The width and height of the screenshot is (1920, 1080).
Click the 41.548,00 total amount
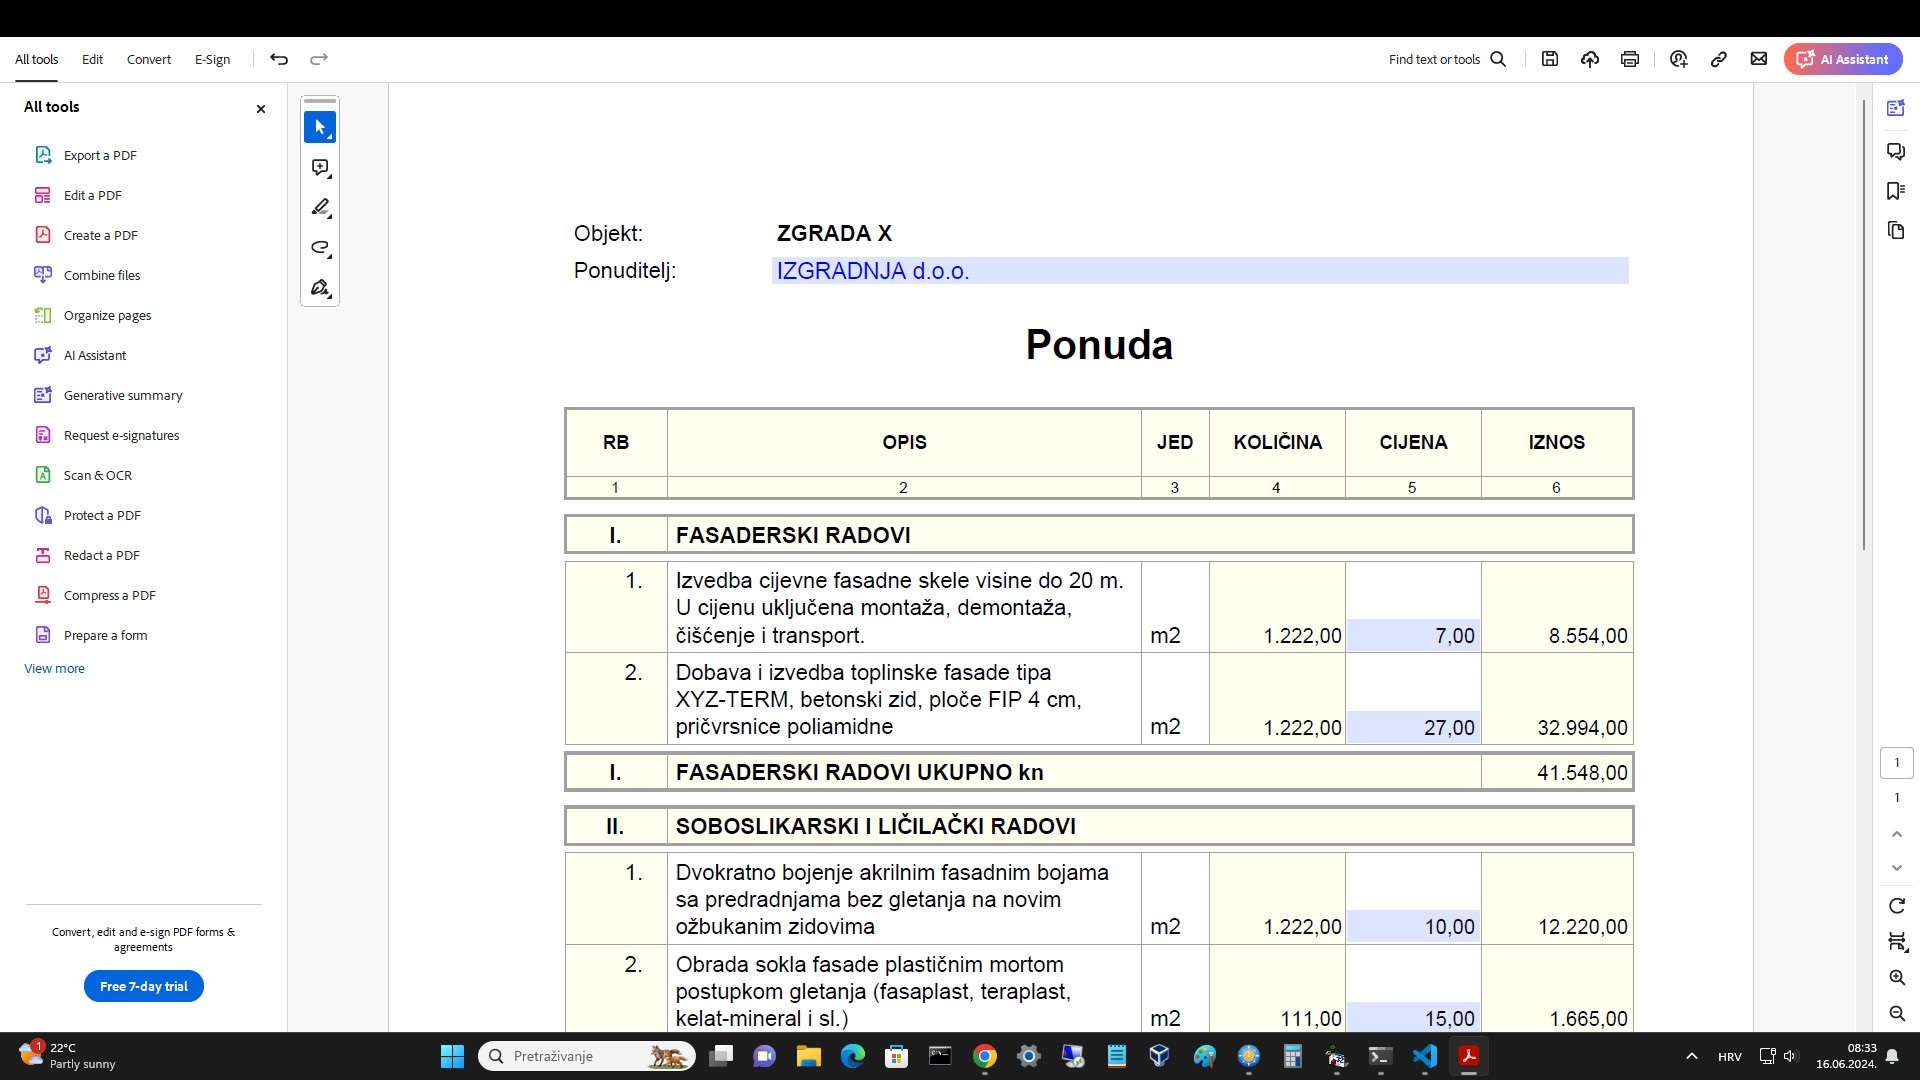(x=1582, y=773)
